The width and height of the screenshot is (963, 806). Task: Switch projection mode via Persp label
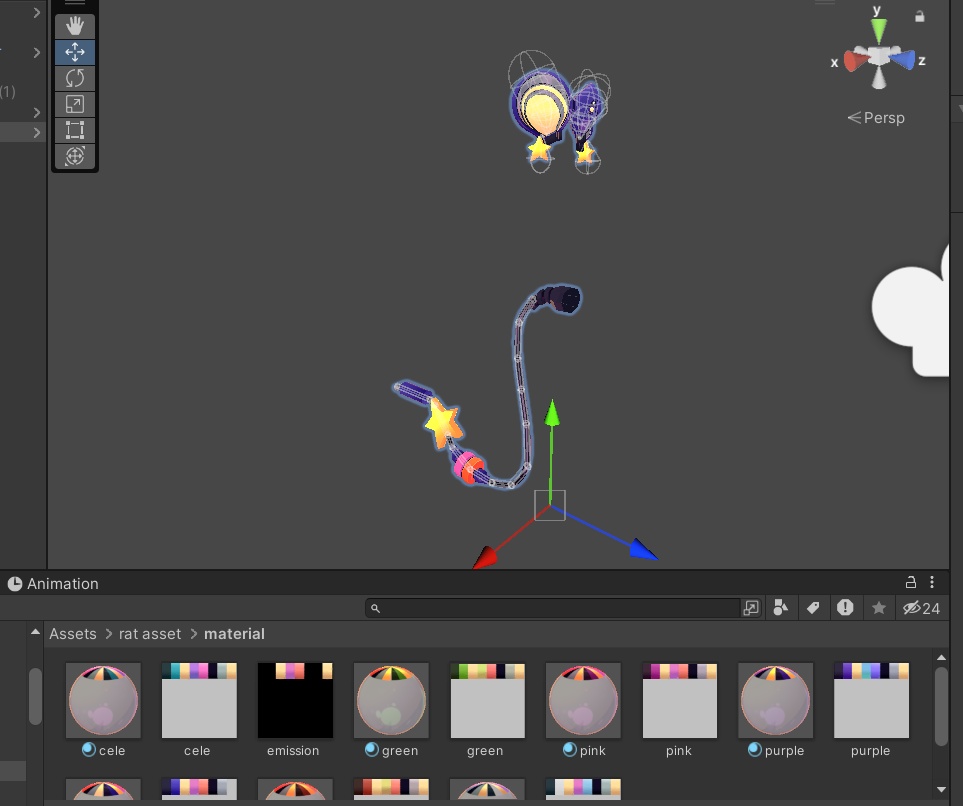point(876,117)
